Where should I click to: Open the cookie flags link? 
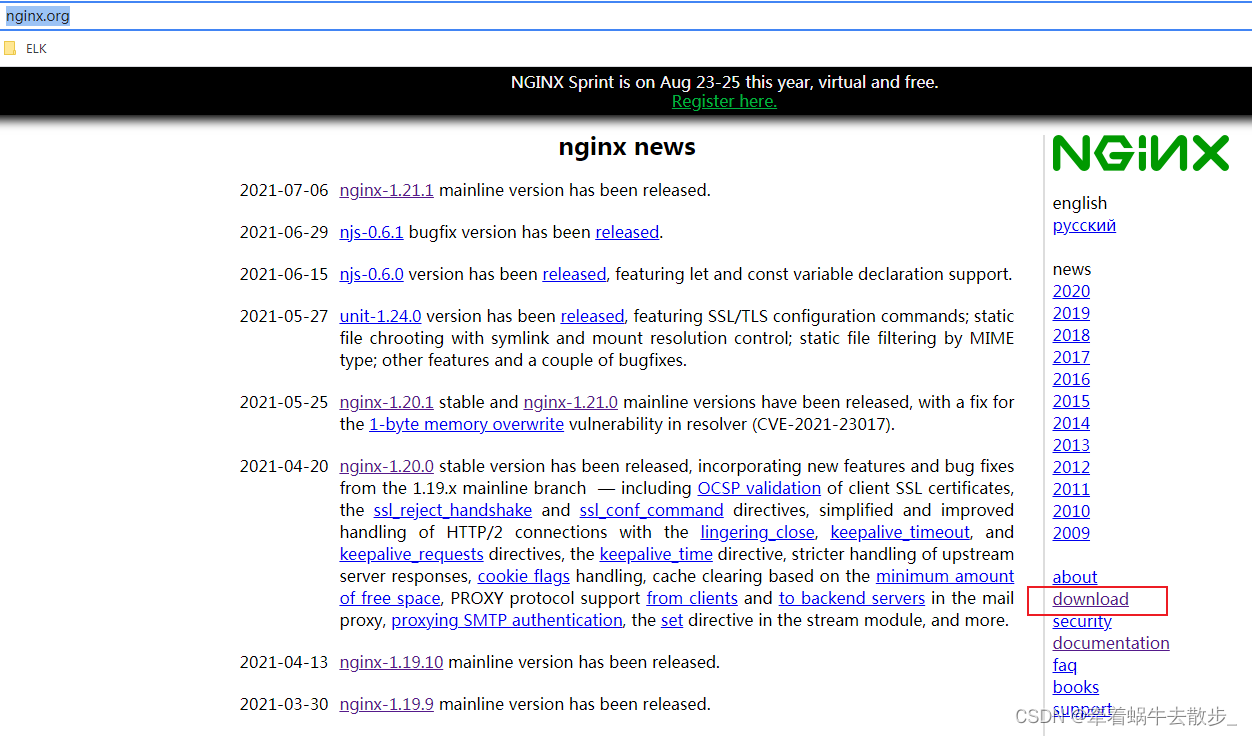tap(524, 576)
